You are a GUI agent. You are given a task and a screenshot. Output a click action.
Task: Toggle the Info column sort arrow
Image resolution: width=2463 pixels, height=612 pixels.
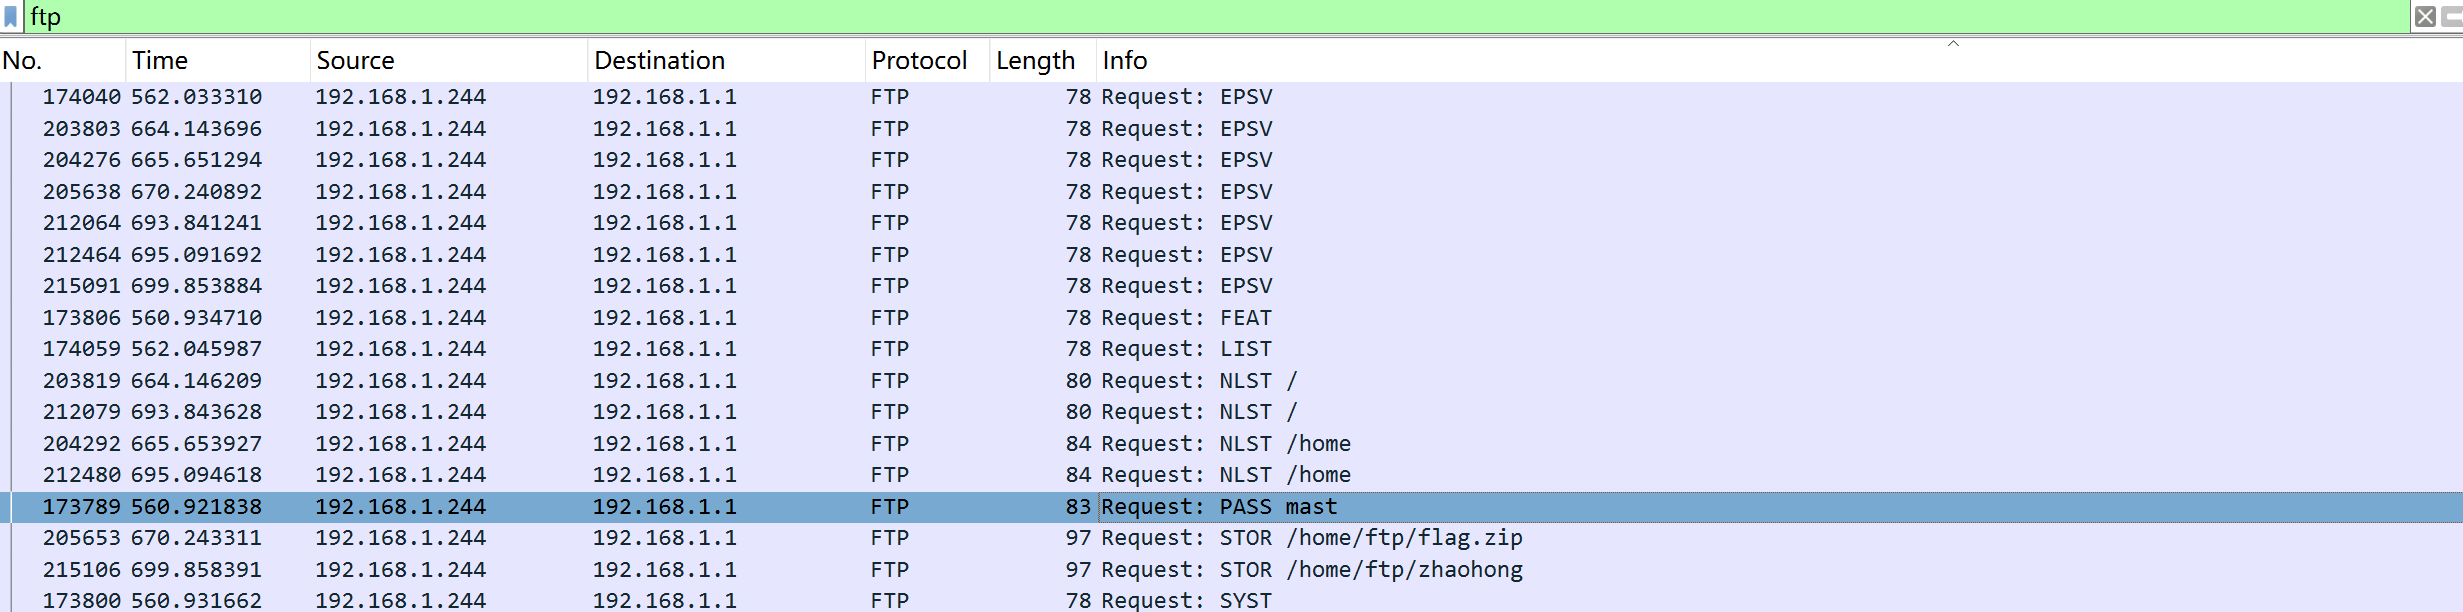[x=1952, y=45]
